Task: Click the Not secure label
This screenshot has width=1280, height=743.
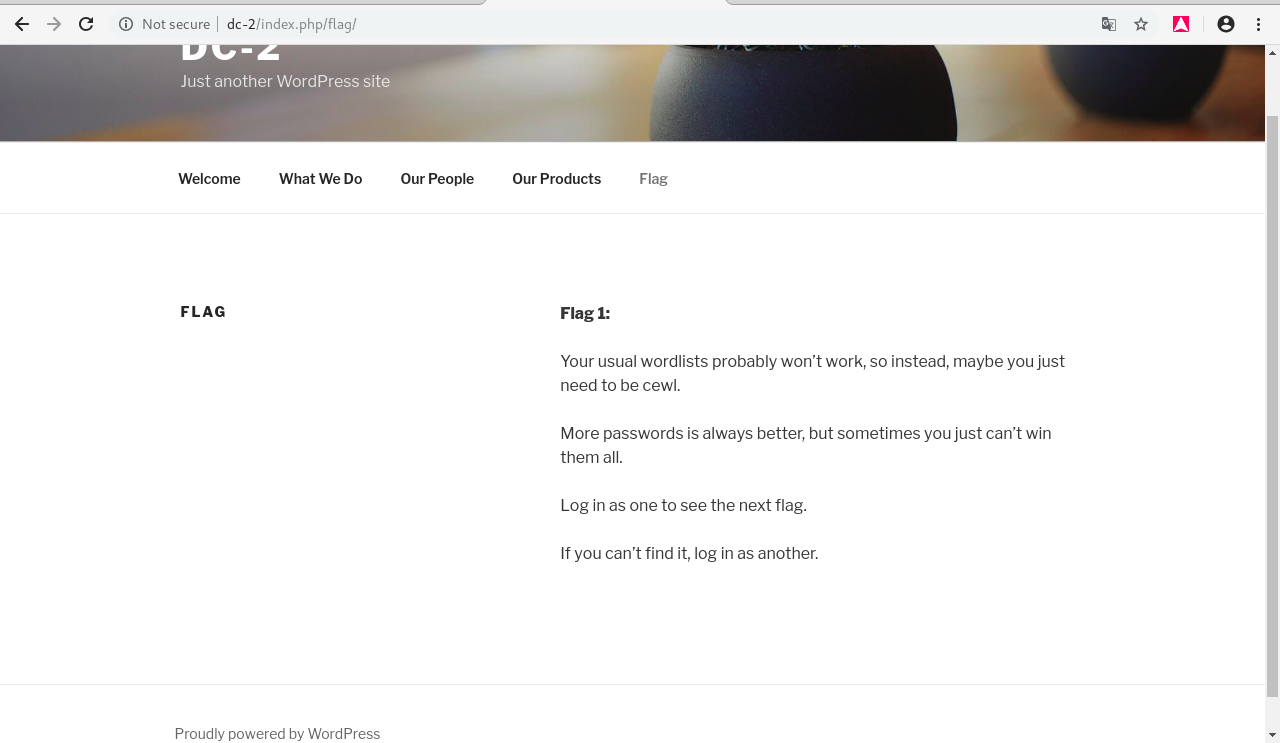Action: [x=176, y=24]
